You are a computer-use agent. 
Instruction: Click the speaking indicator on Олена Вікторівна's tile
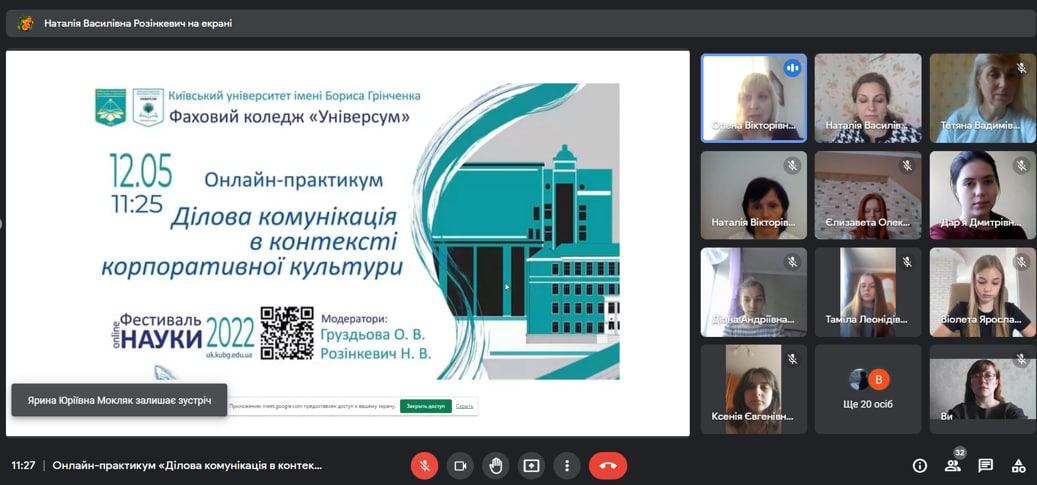pos(792,67)
